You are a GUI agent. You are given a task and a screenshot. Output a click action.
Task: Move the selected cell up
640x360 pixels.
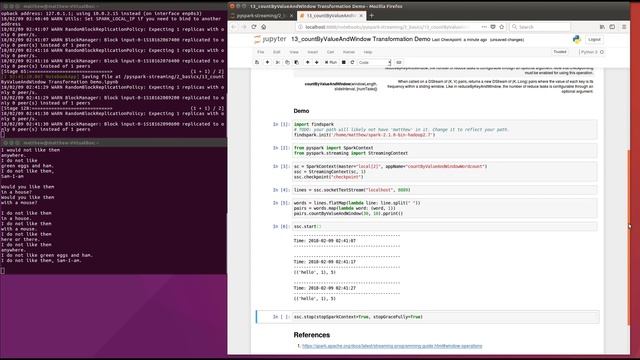point(307,62)
